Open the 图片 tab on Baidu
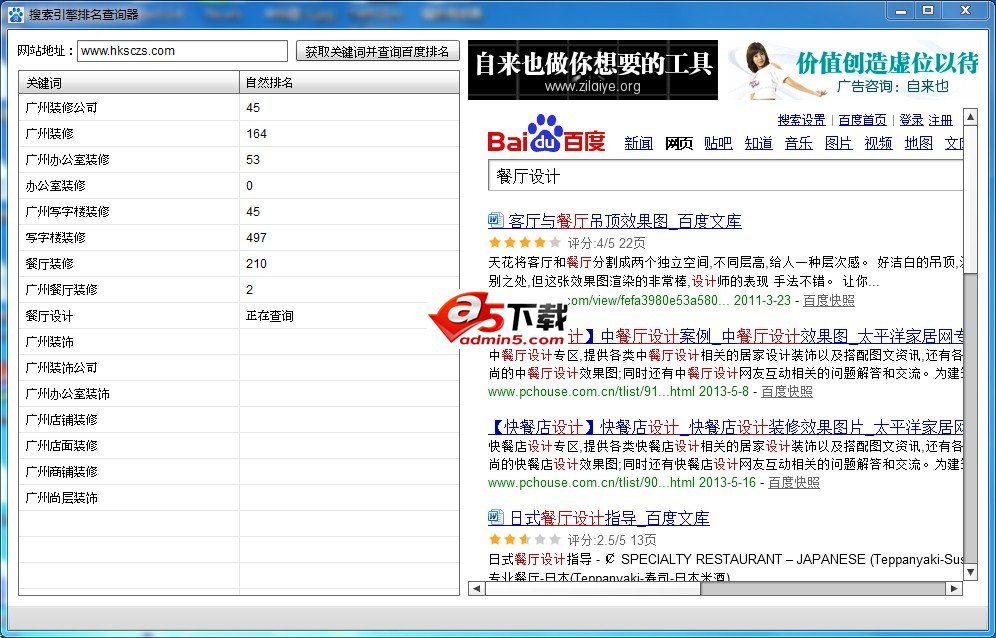 [838, 143]
